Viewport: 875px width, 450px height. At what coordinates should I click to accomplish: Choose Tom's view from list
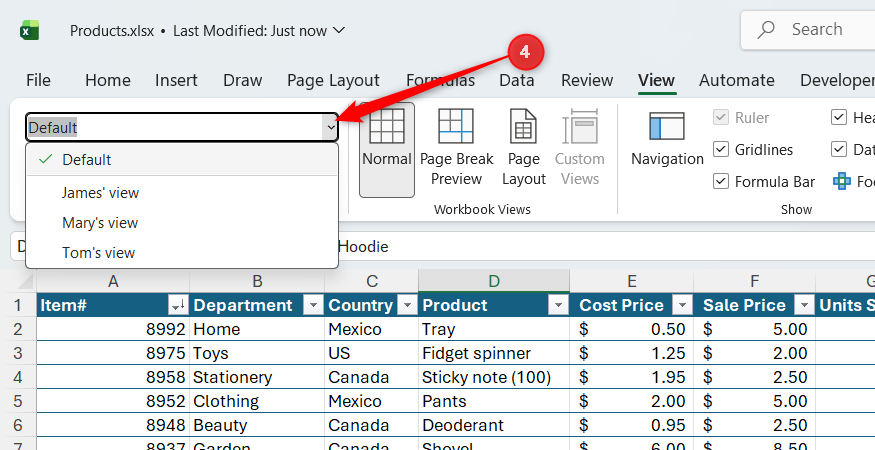pyautogui.click(x=182, y=252)
